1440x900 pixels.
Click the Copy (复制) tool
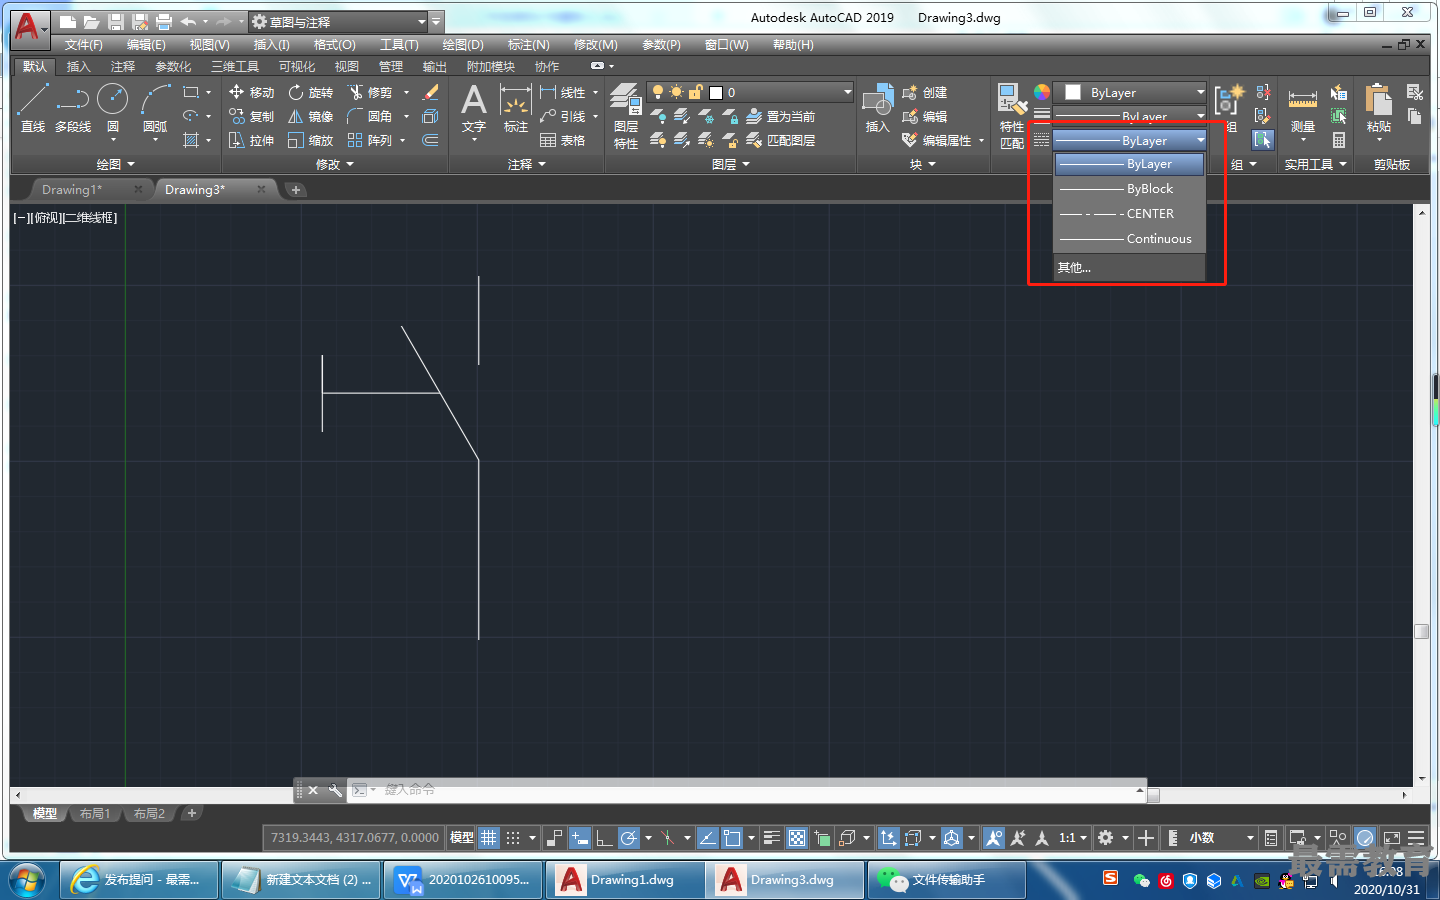(x=251, y=116)
